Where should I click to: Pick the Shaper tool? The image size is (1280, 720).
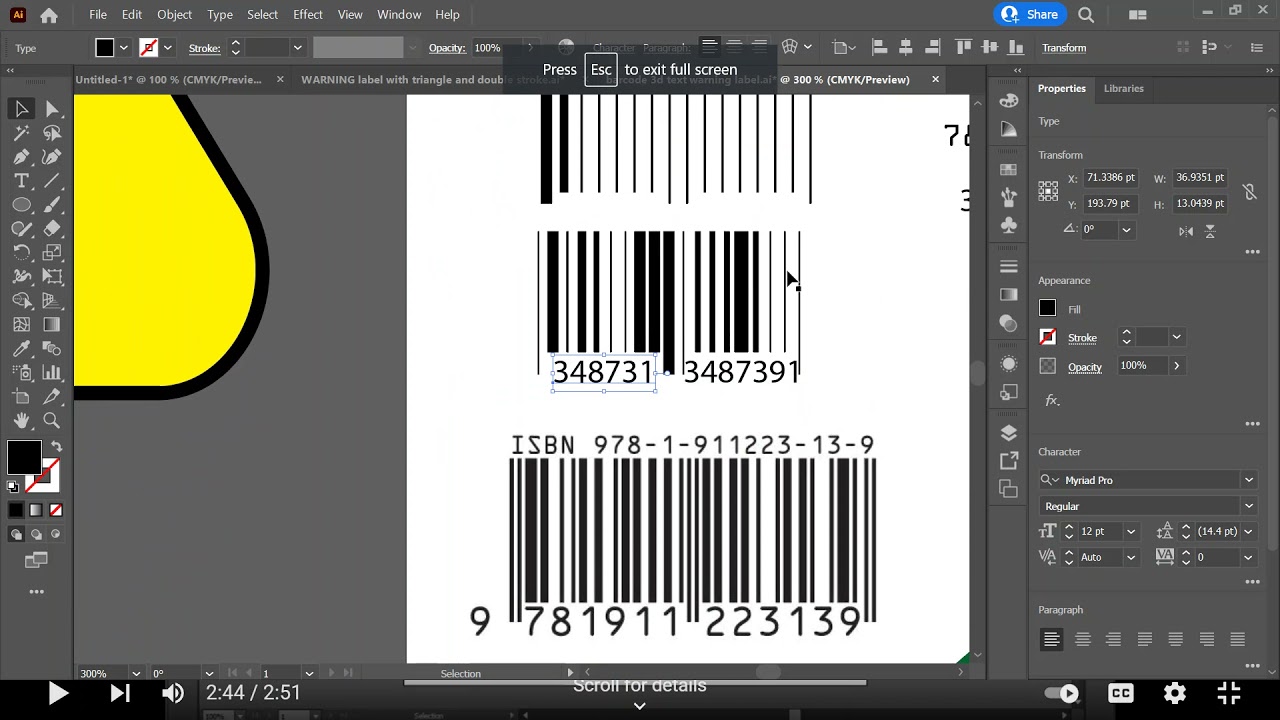21,228
